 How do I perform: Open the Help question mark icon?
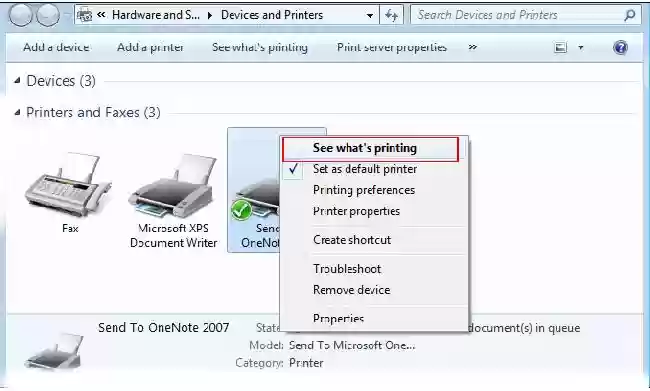620,48
